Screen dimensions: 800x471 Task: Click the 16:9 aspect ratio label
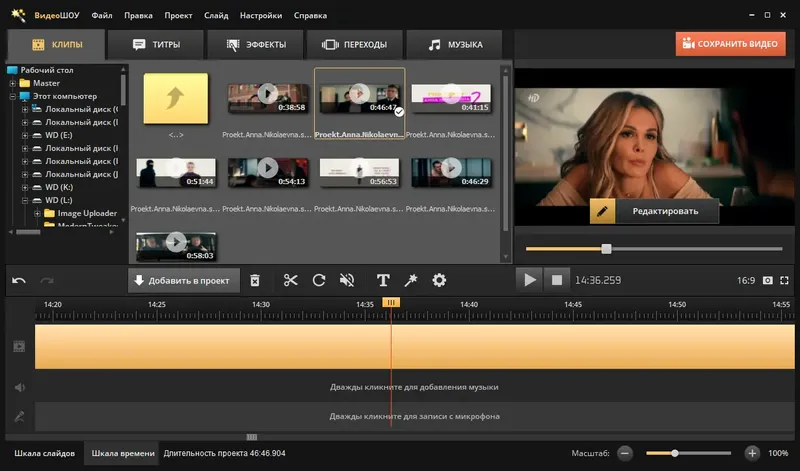745,280
